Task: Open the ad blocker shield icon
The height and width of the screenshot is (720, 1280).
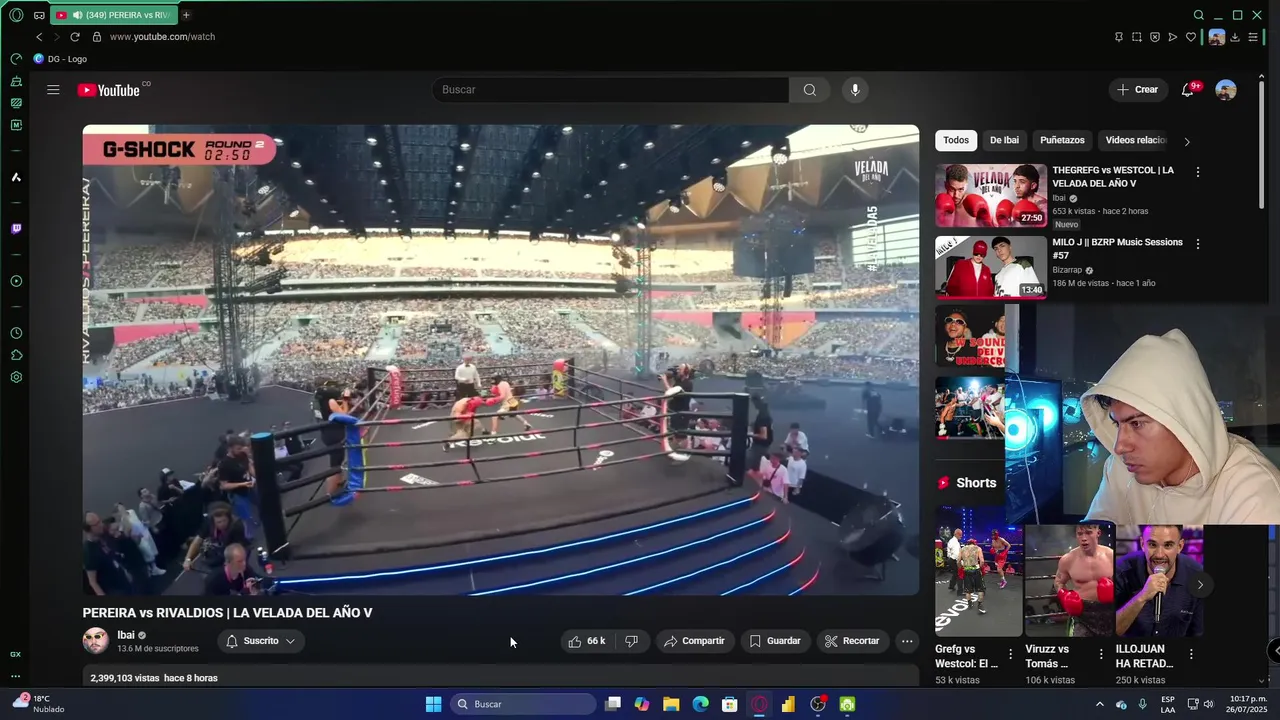Action: tap(1155, 37)
